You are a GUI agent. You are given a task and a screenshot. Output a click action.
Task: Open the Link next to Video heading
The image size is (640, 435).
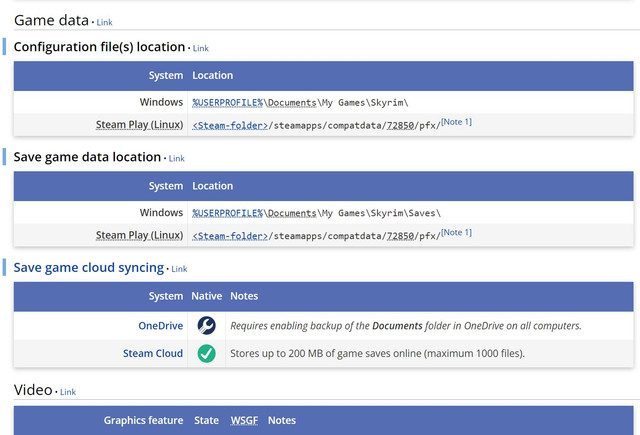[68, 392]
